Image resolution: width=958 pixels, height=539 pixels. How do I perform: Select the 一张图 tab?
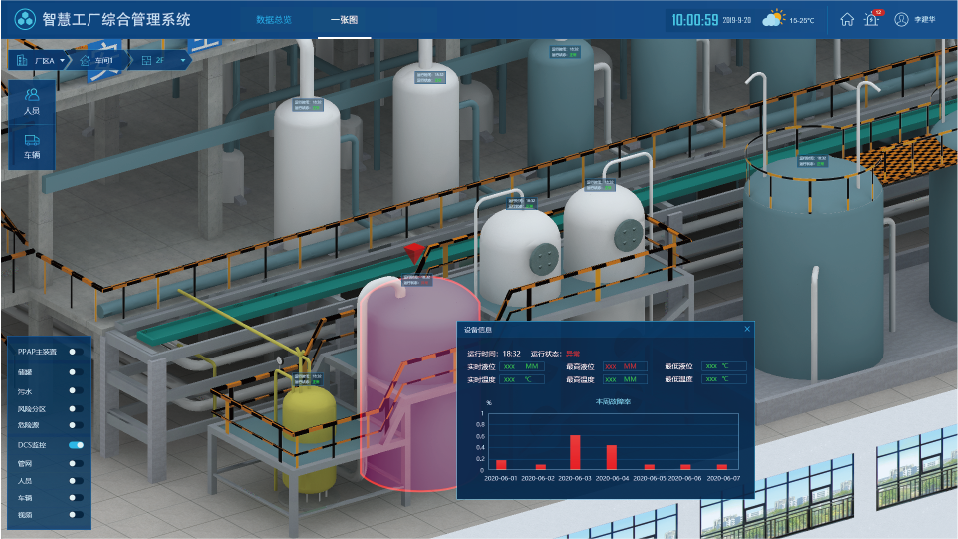click(344, 20)
